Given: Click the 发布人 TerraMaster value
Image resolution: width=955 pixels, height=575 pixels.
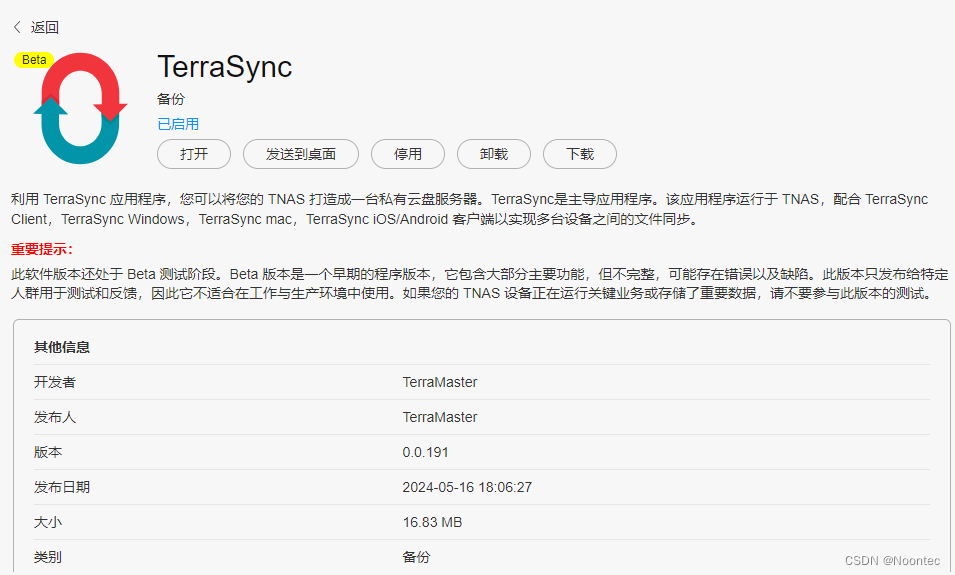Looking at the screenshot, I should coord(439,417).
